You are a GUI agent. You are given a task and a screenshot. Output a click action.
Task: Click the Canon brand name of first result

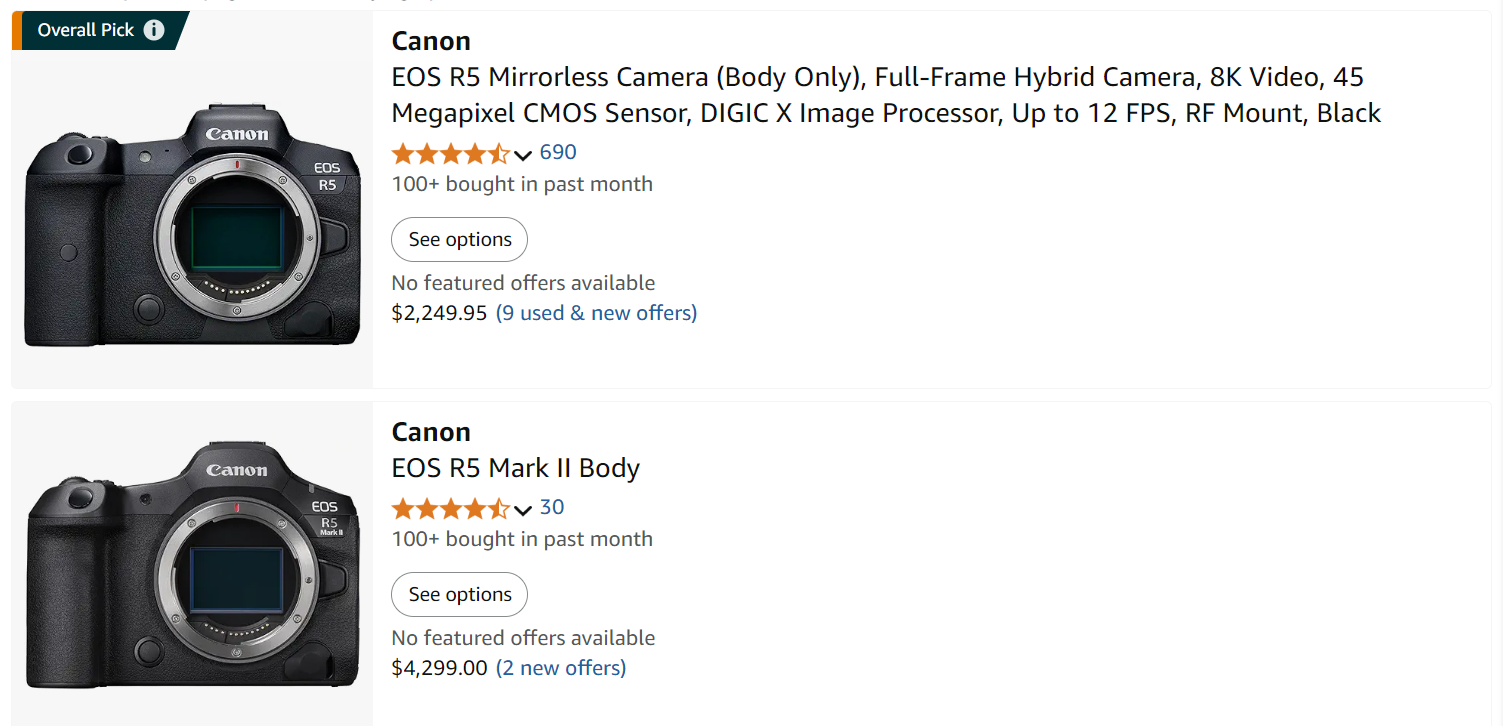coord(431,41)
